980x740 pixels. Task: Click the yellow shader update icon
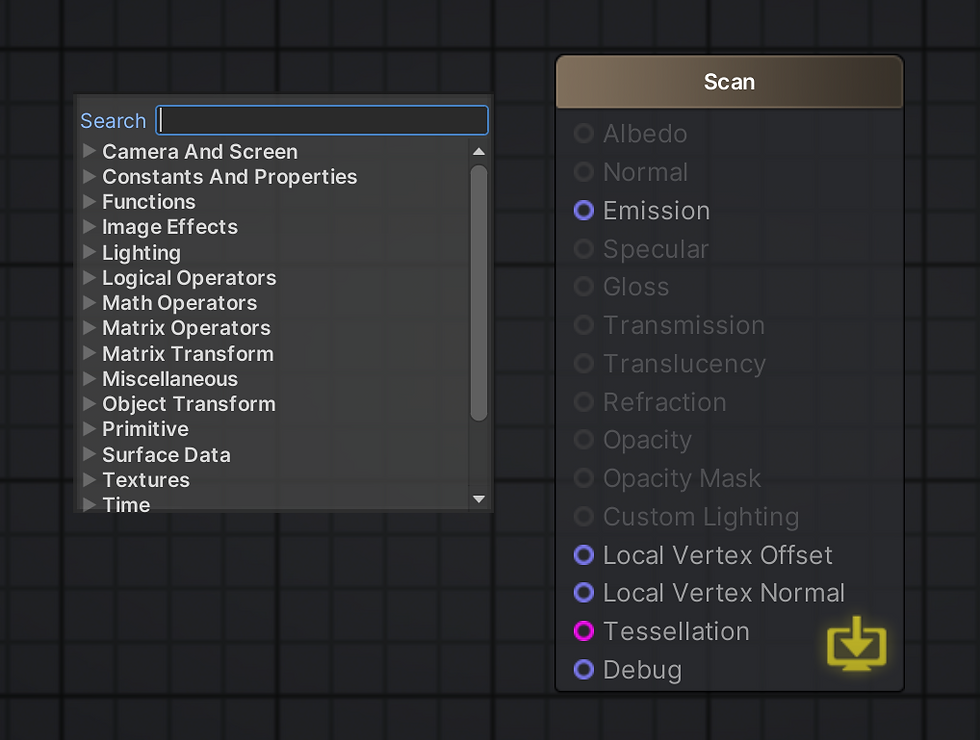coord(856,644)
